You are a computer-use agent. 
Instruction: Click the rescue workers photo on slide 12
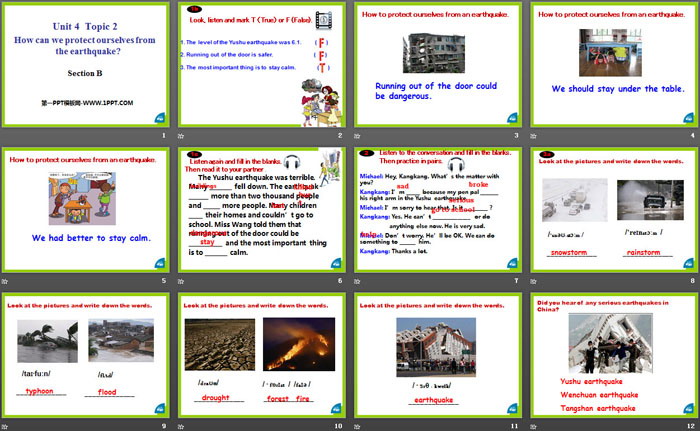pos(610,343)
